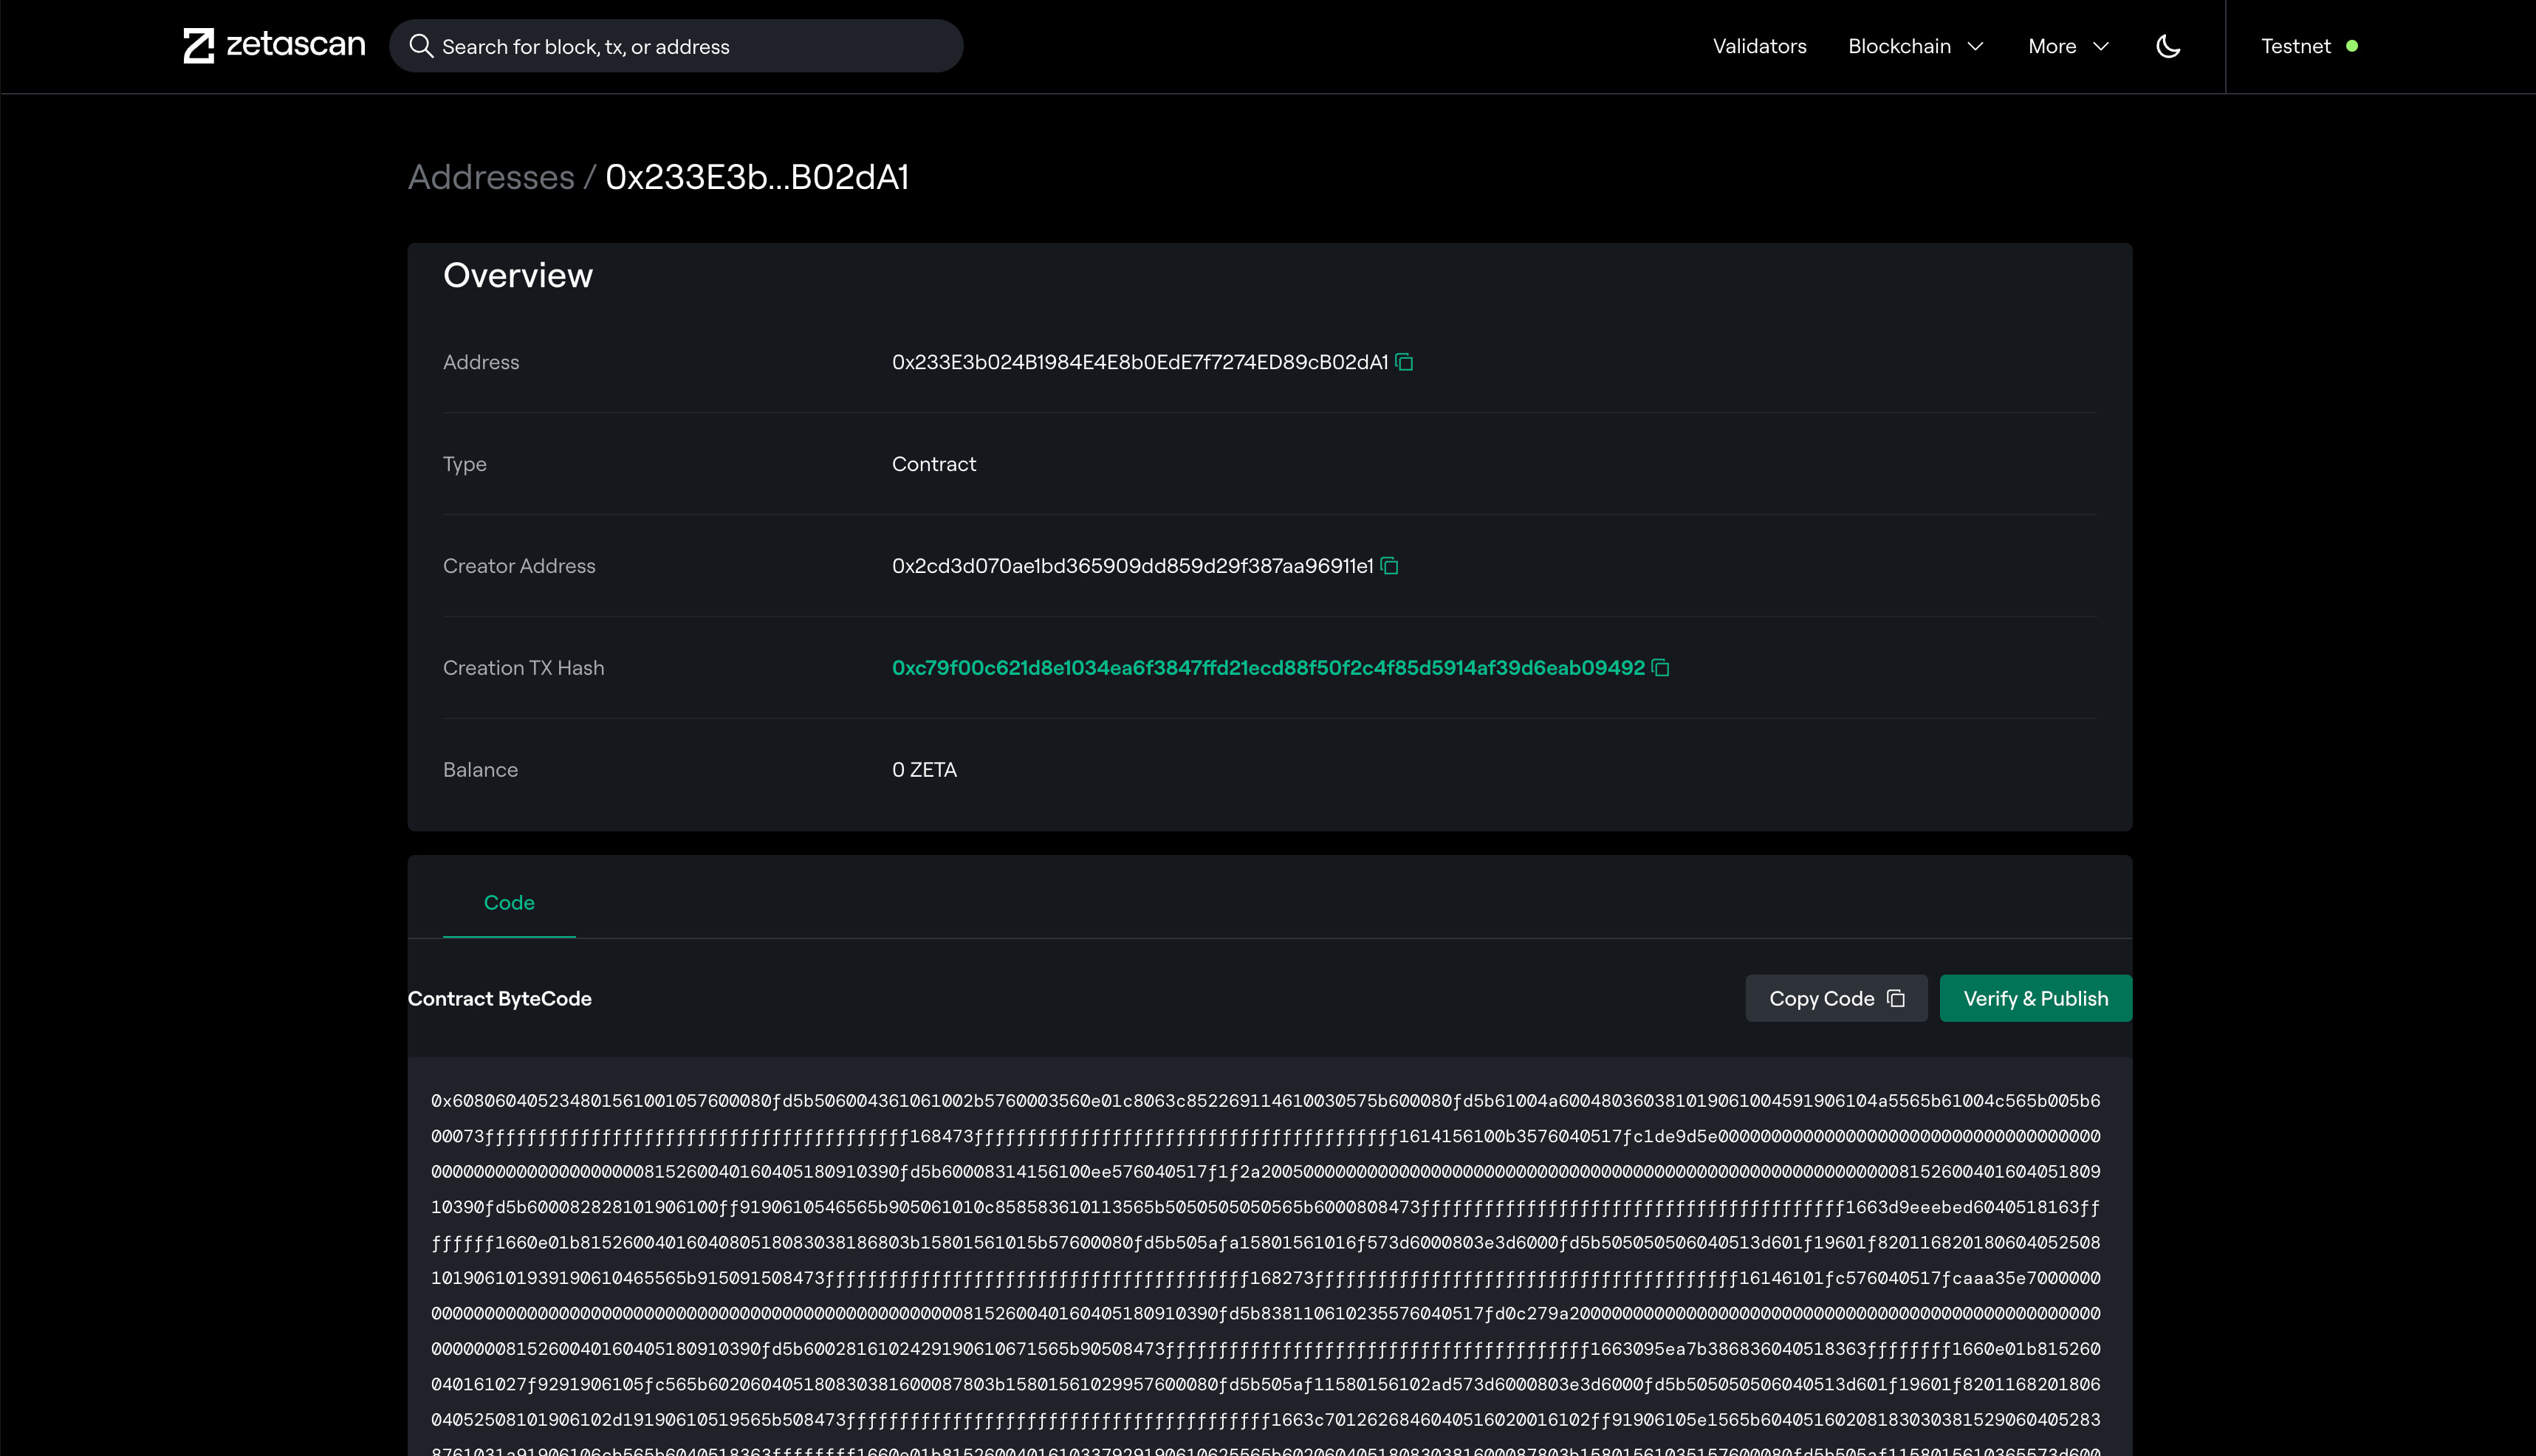
Task: Click the Copy Code icon button
Action: click(x=1896, y=998)
